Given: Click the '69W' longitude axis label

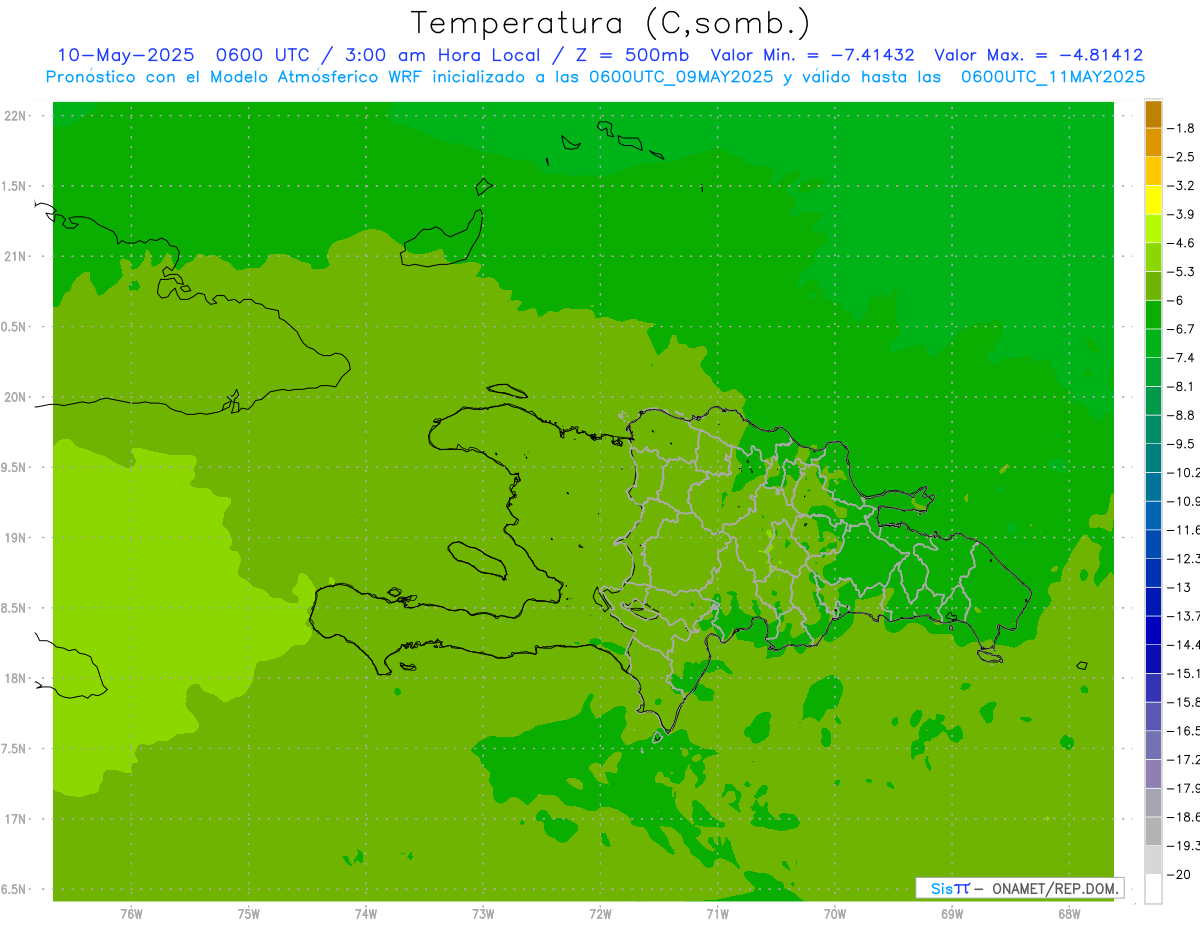Looking at the screenshot, I should (x=952, y=914).
